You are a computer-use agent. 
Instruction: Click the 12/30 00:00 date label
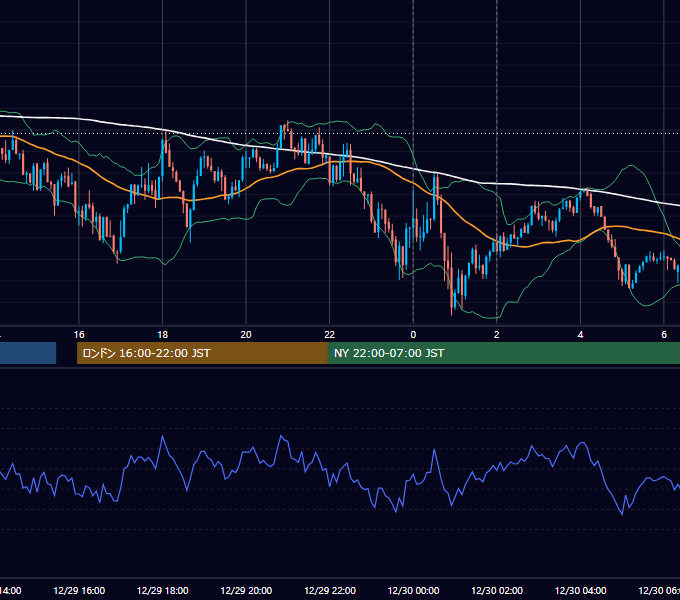click(x=413, y=591)
